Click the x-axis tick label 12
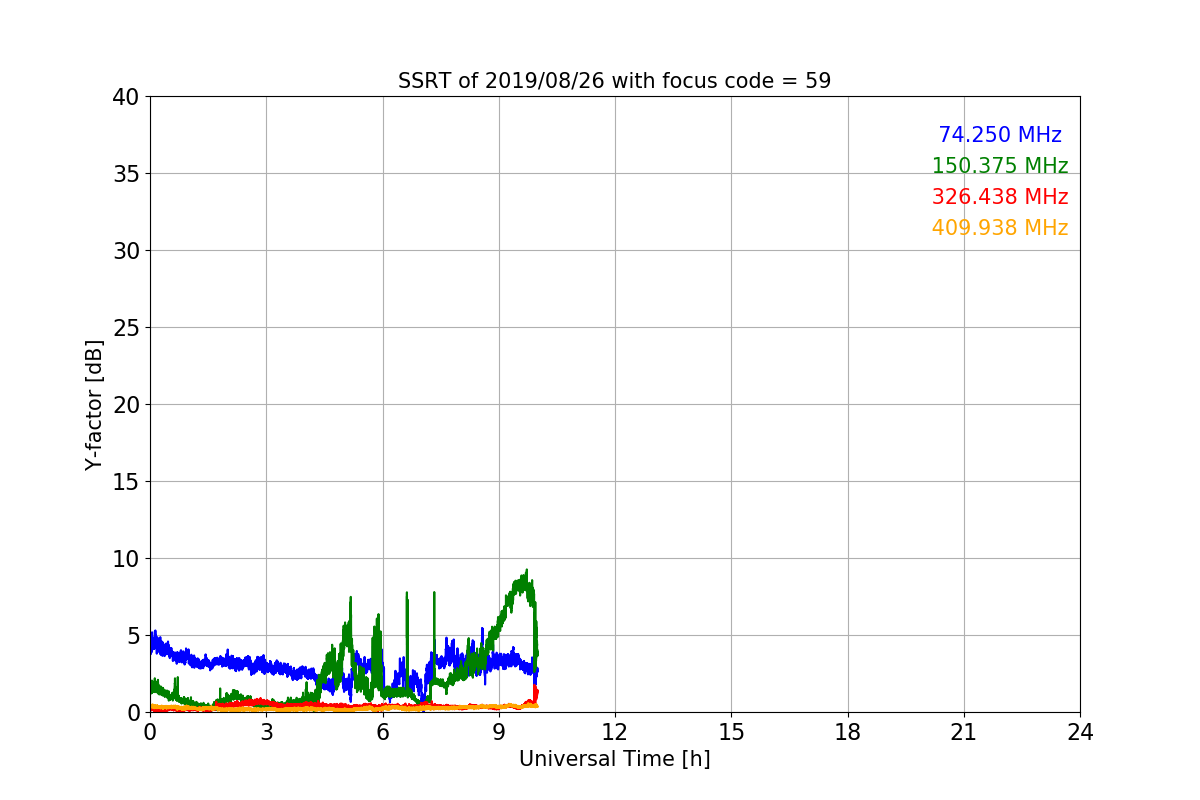The height and width of the screenshot is (800, 1200). (x=615, y=732)
